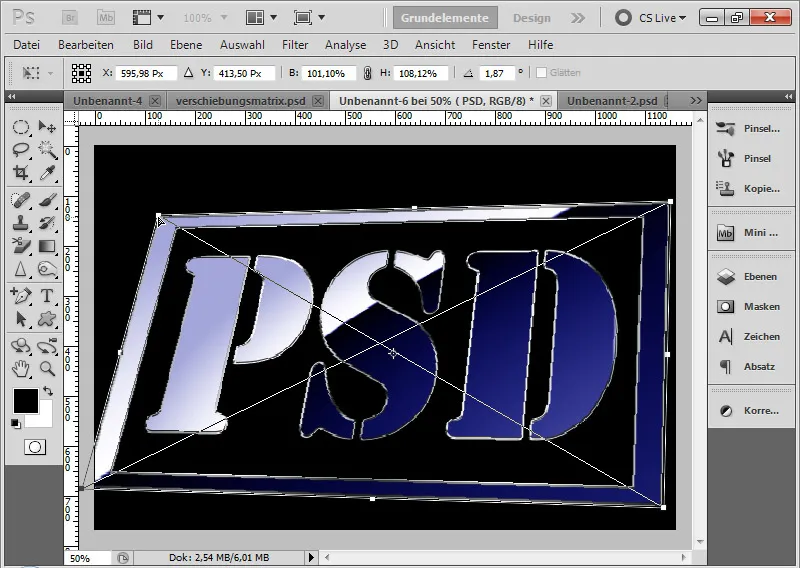
Task: Select the Magic Wand tool
Action: pos(47,150)
